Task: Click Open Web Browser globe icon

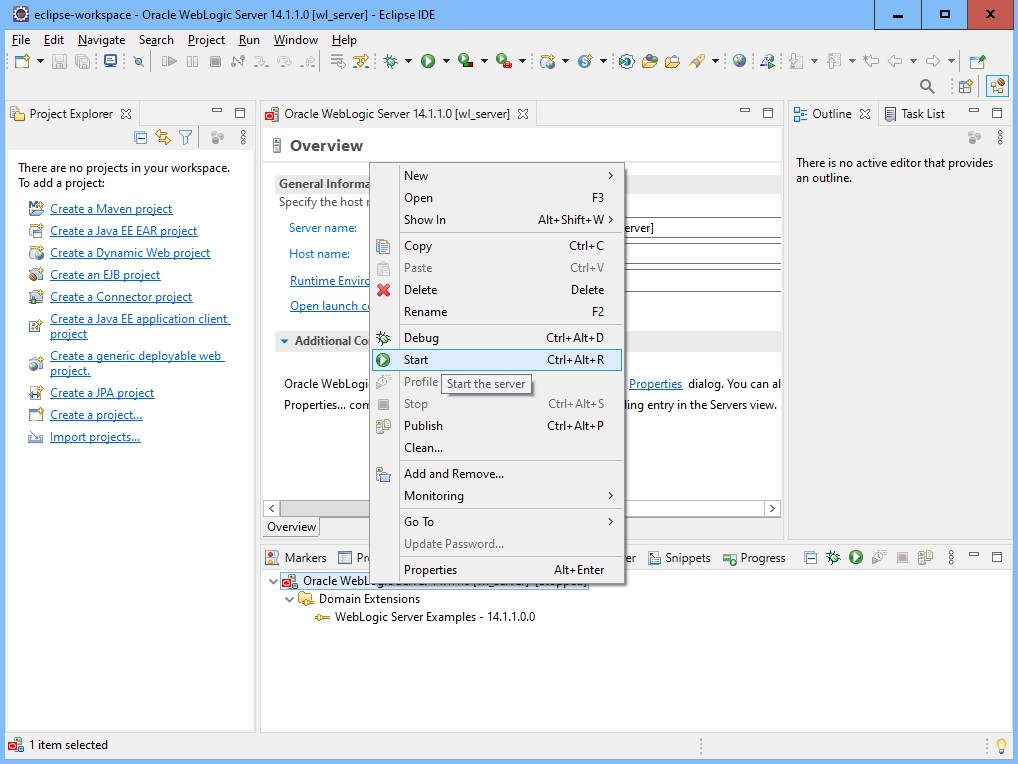Action: [739, 62]
